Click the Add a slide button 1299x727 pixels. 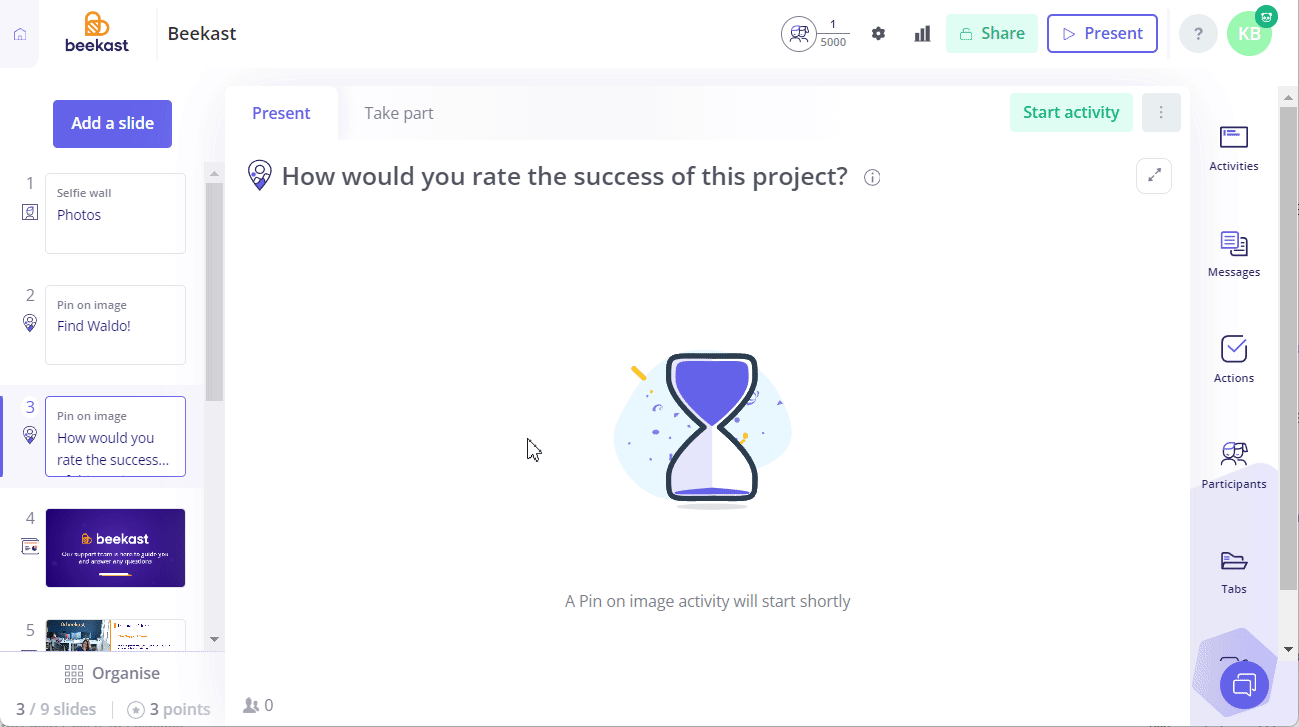coord(112,124)
